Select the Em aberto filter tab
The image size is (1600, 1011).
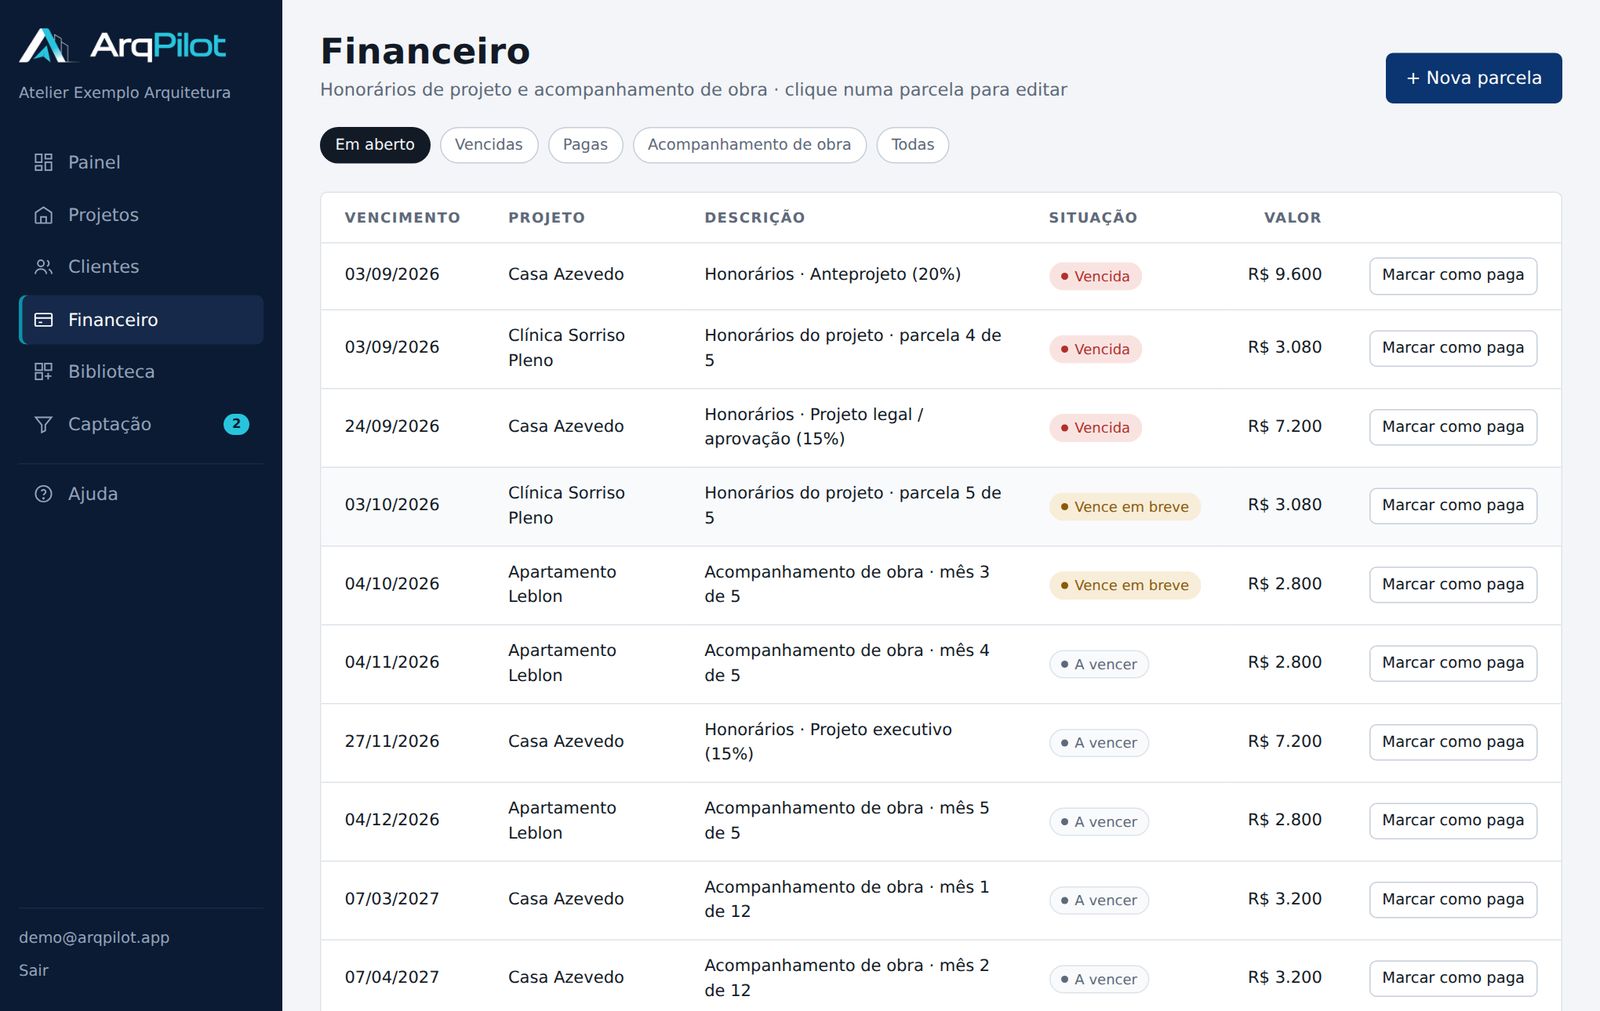click(x=375, y=145)
